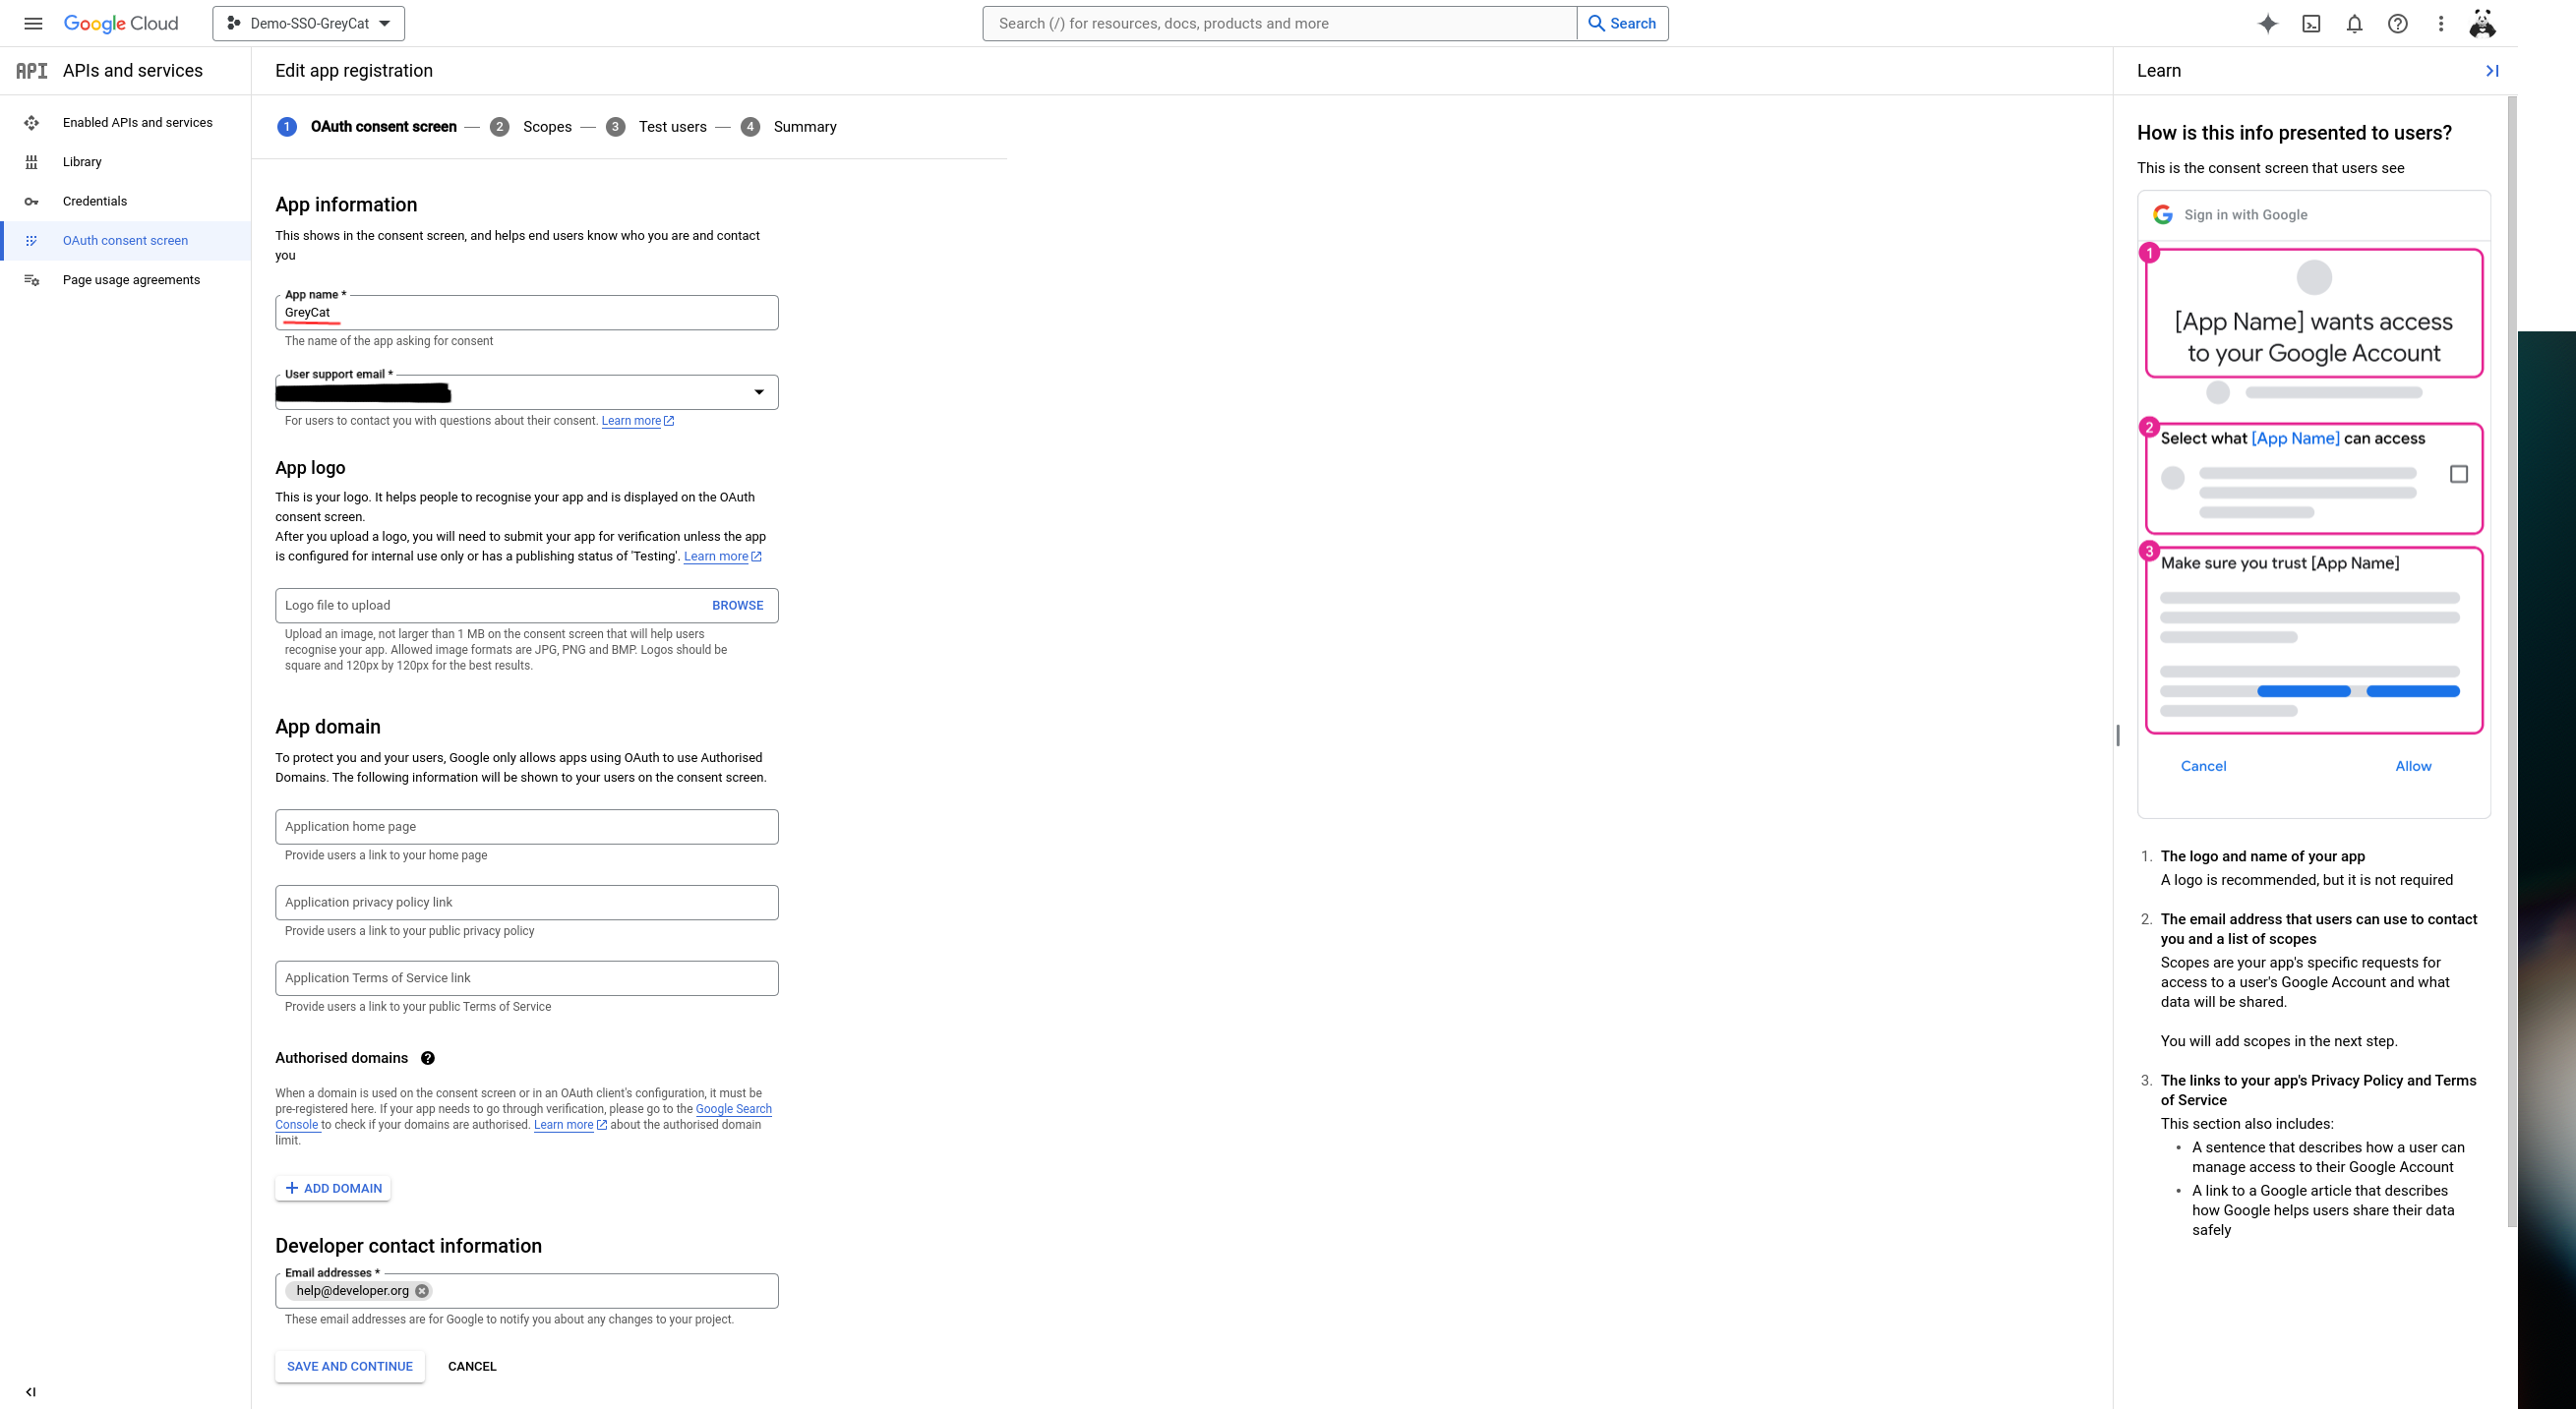Click the API logo in sidebar header

pos(32,70)
